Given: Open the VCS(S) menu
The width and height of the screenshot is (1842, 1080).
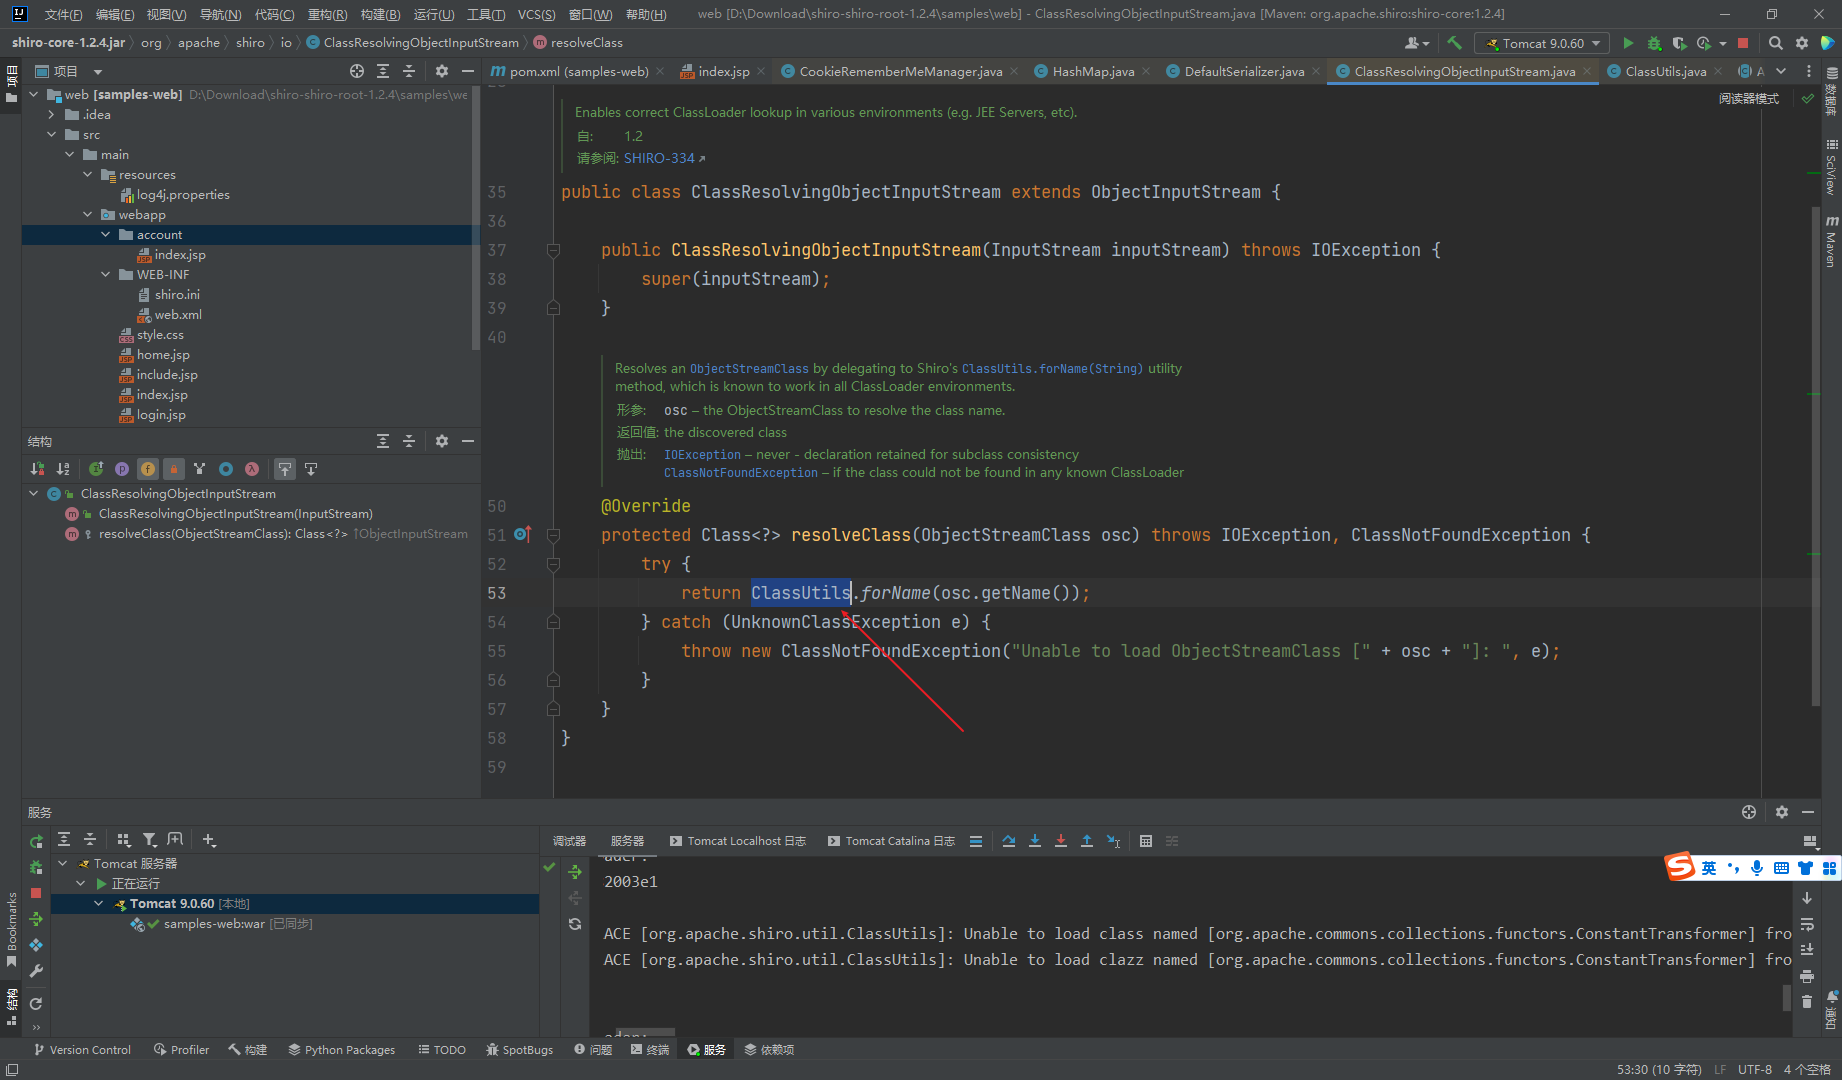Looking at the screenshot, I should 536,14.
